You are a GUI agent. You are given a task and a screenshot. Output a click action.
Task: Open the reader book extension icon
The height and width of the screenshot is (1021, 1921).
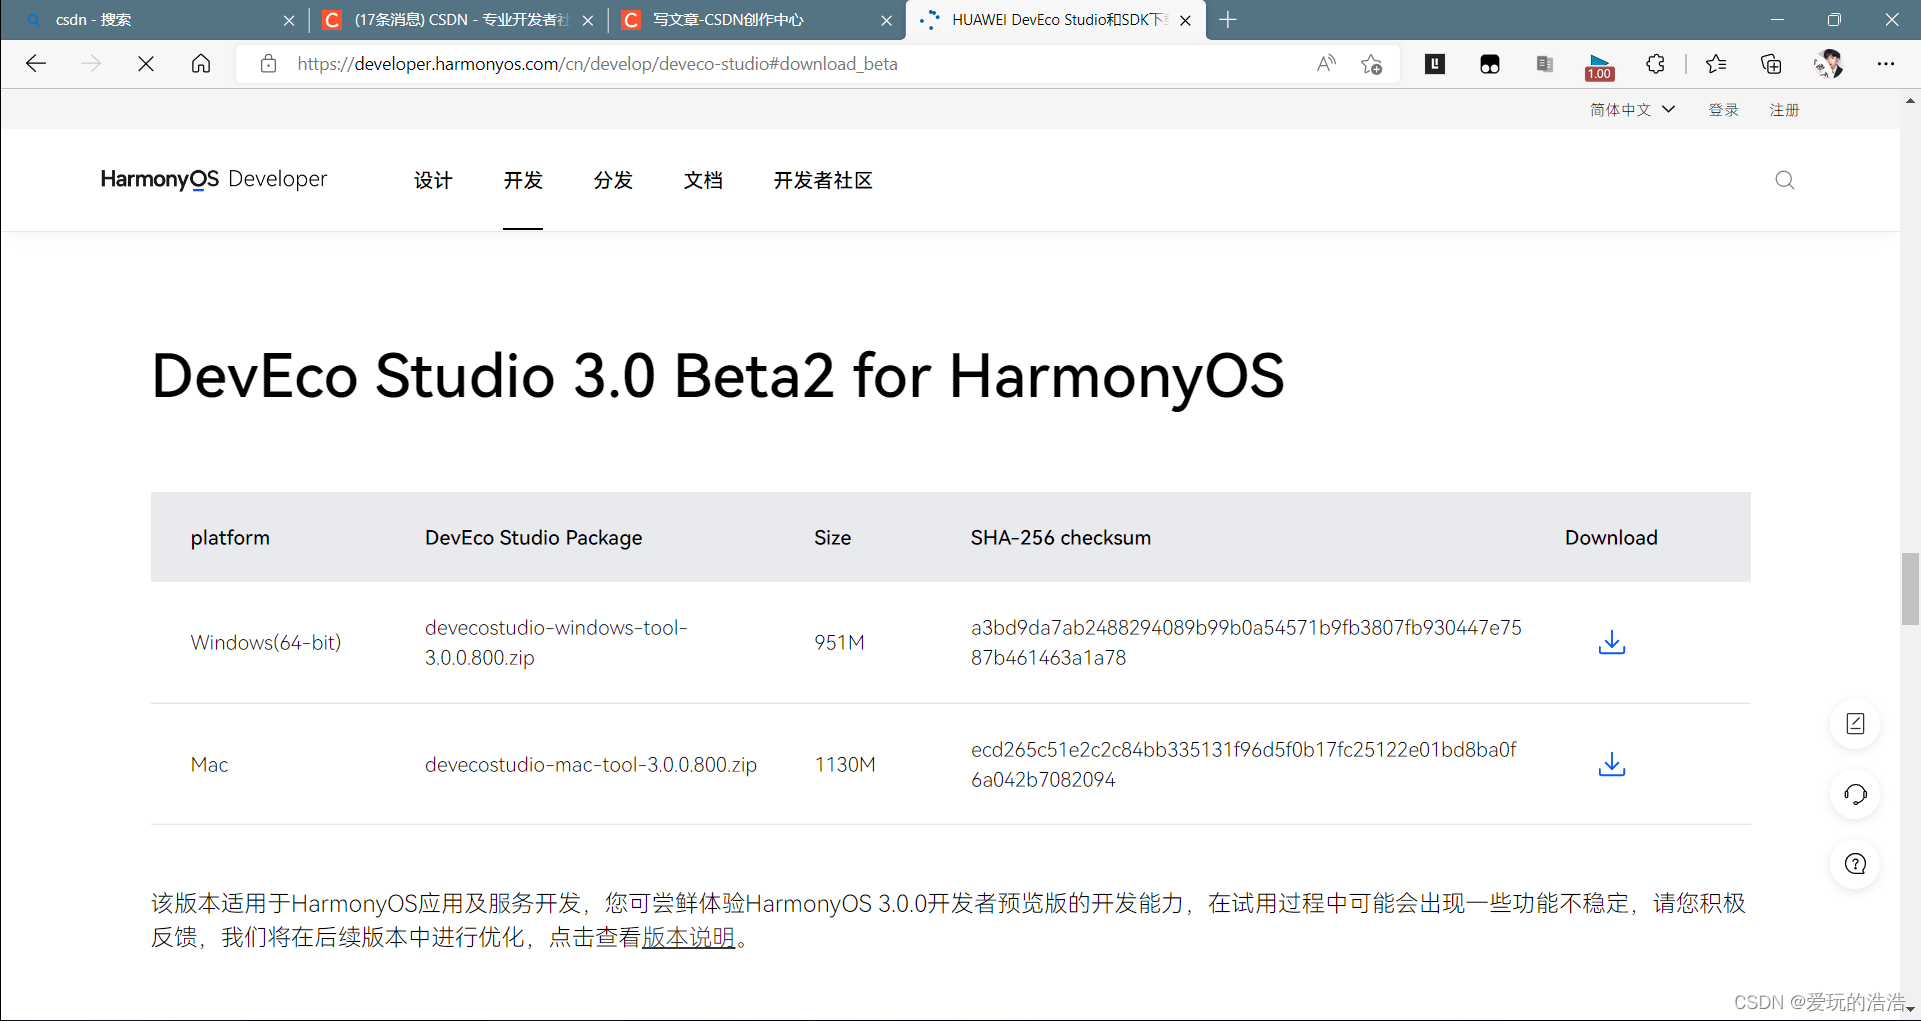[1545, 64]
